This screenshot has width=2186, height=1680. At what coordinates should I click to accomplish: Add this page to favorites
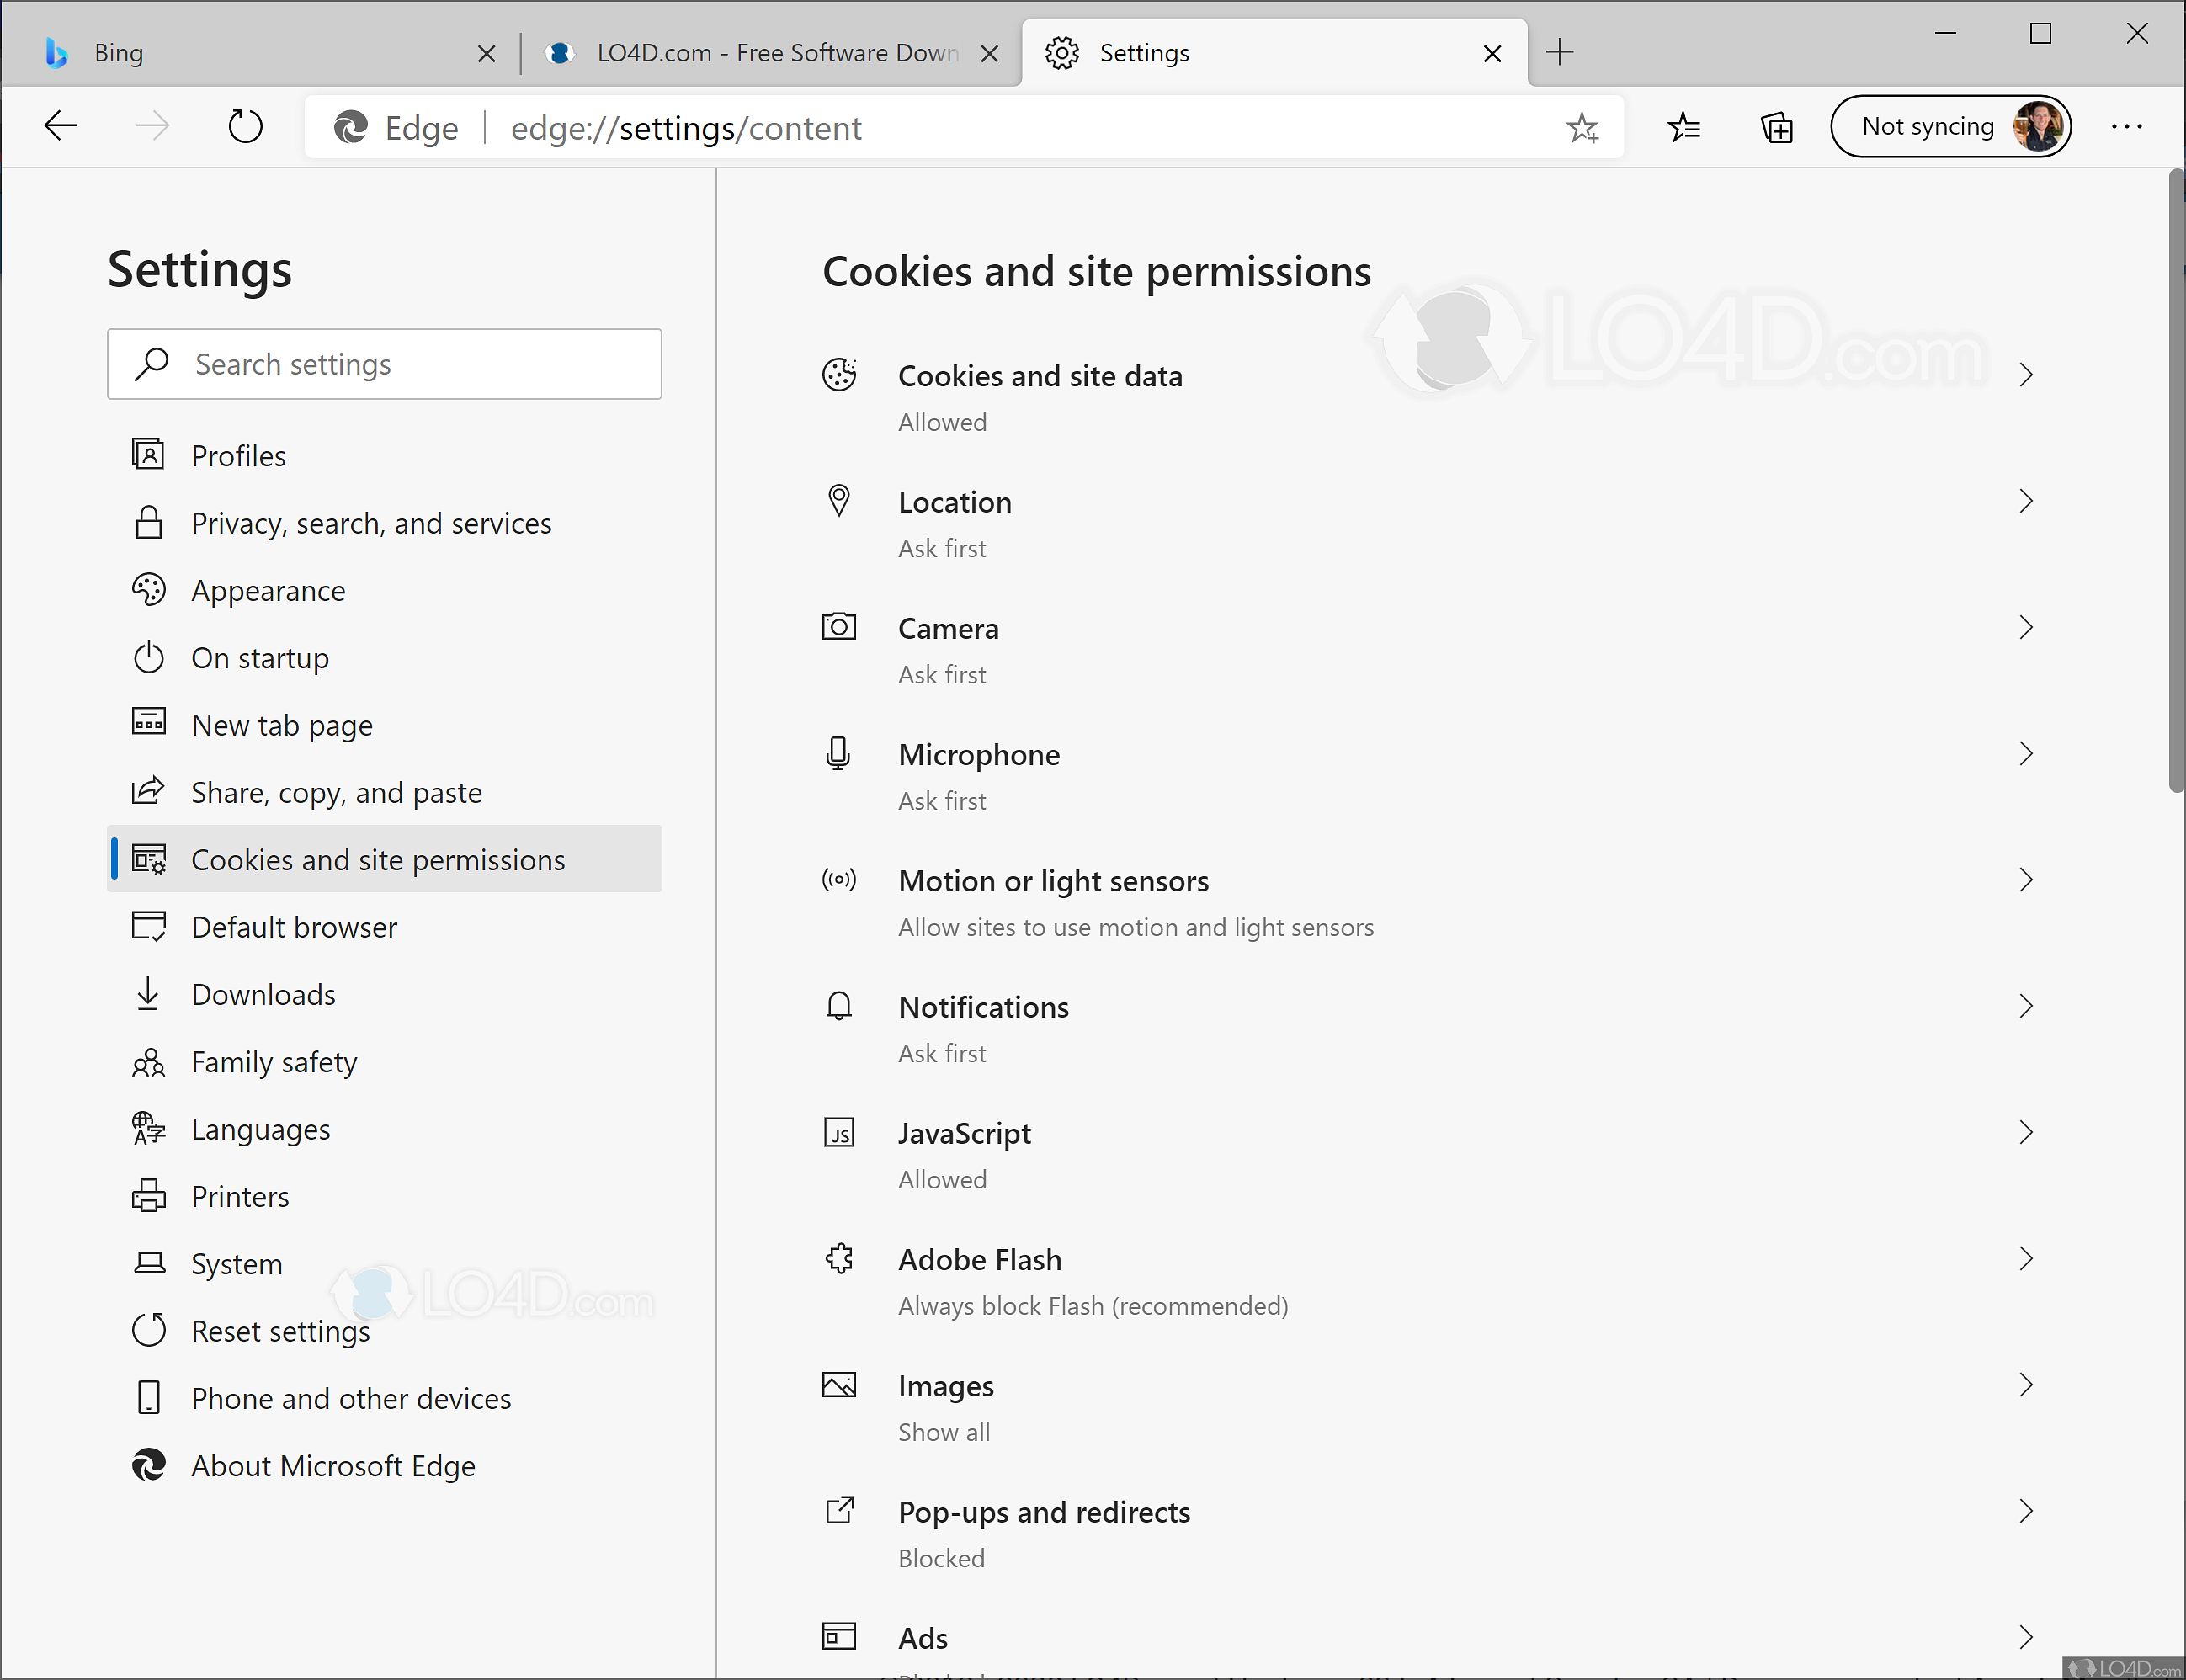[1583, 126]
